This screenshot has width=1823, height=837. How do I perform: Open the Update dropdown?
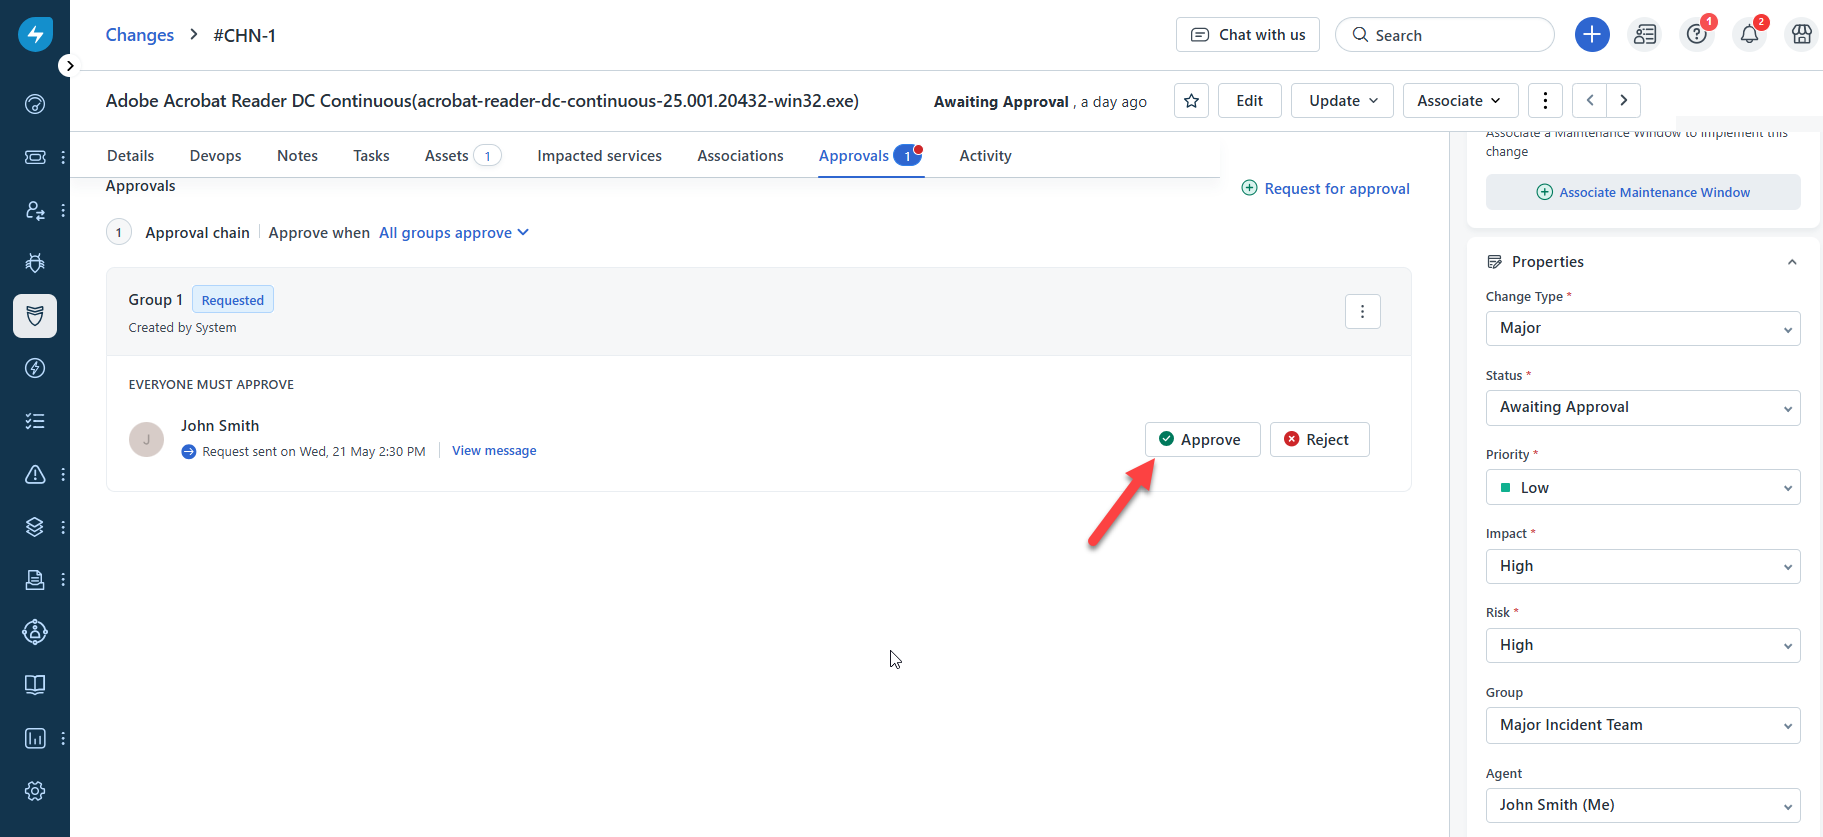1342,101
